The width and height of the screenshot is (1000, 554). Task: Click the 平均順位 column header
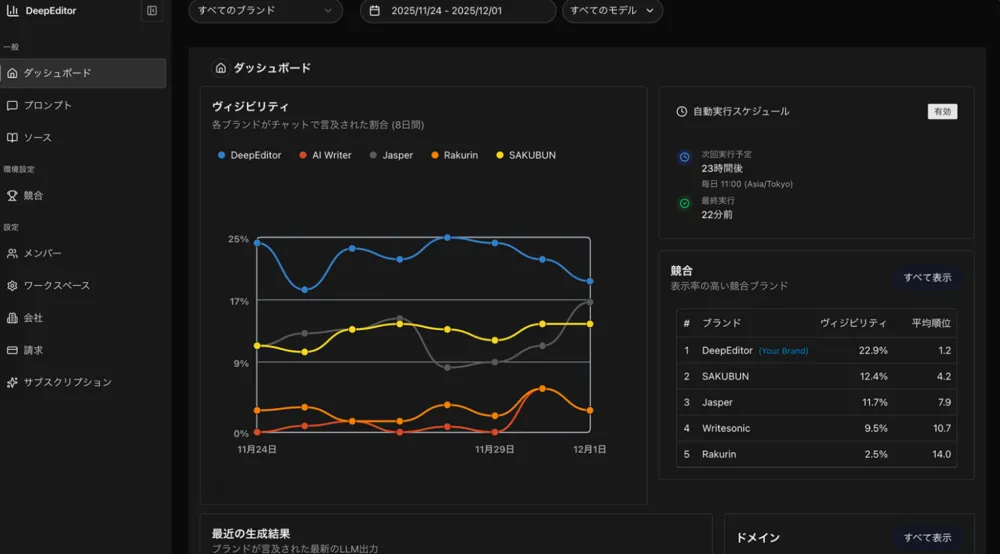pyautogui.click(x=931, y=323)
